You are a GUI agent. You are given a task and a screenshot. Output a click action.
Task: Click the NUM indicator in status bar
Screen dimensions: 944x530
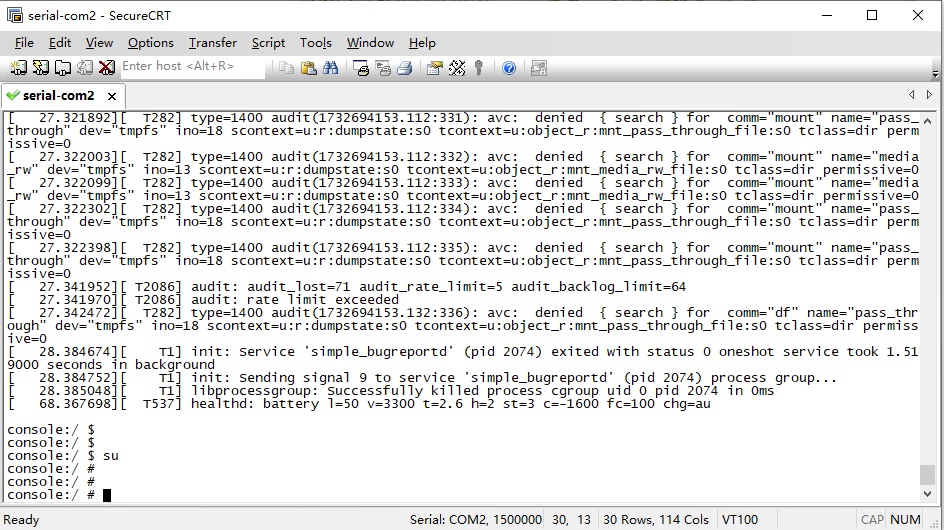905,520
